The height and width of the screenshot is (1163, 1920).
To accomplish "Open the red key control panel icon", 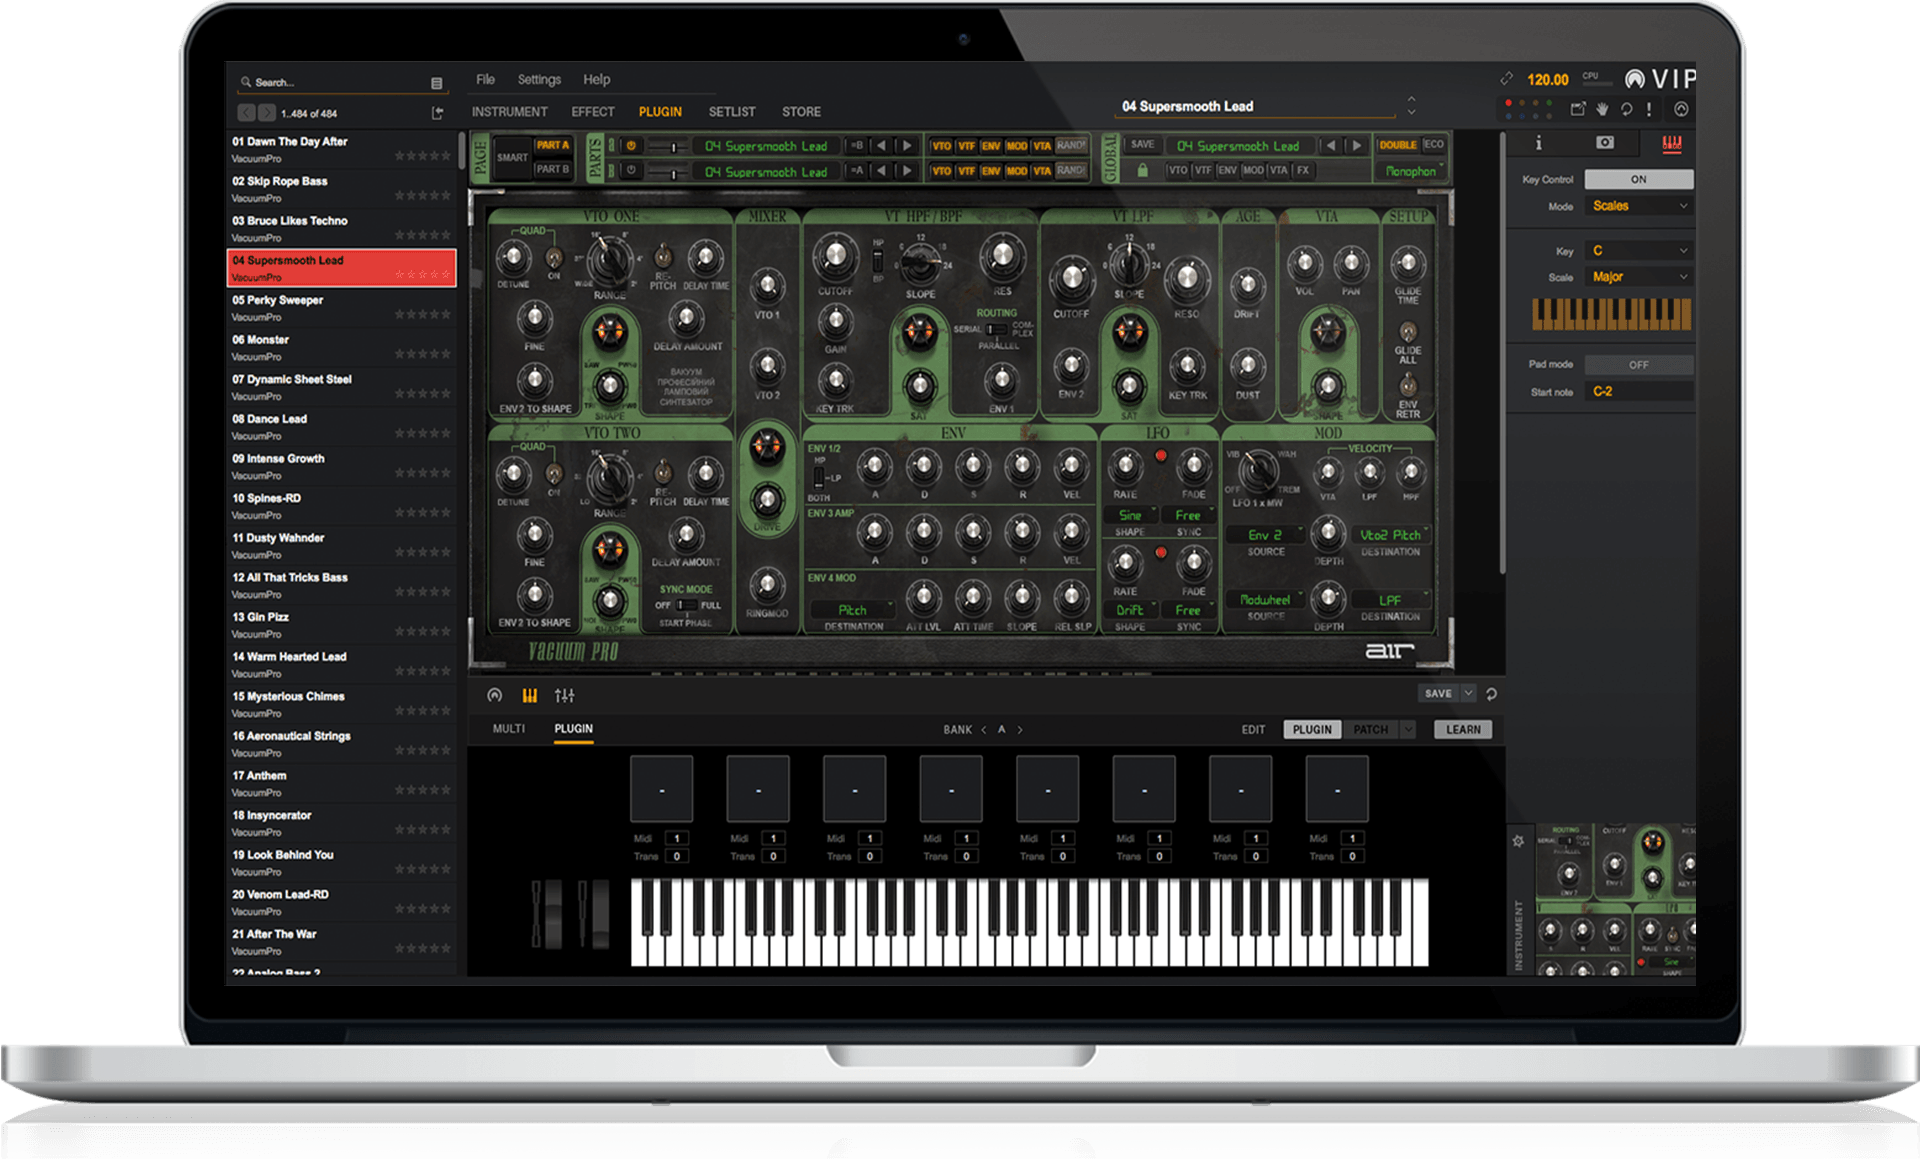I will [1672, 144].
